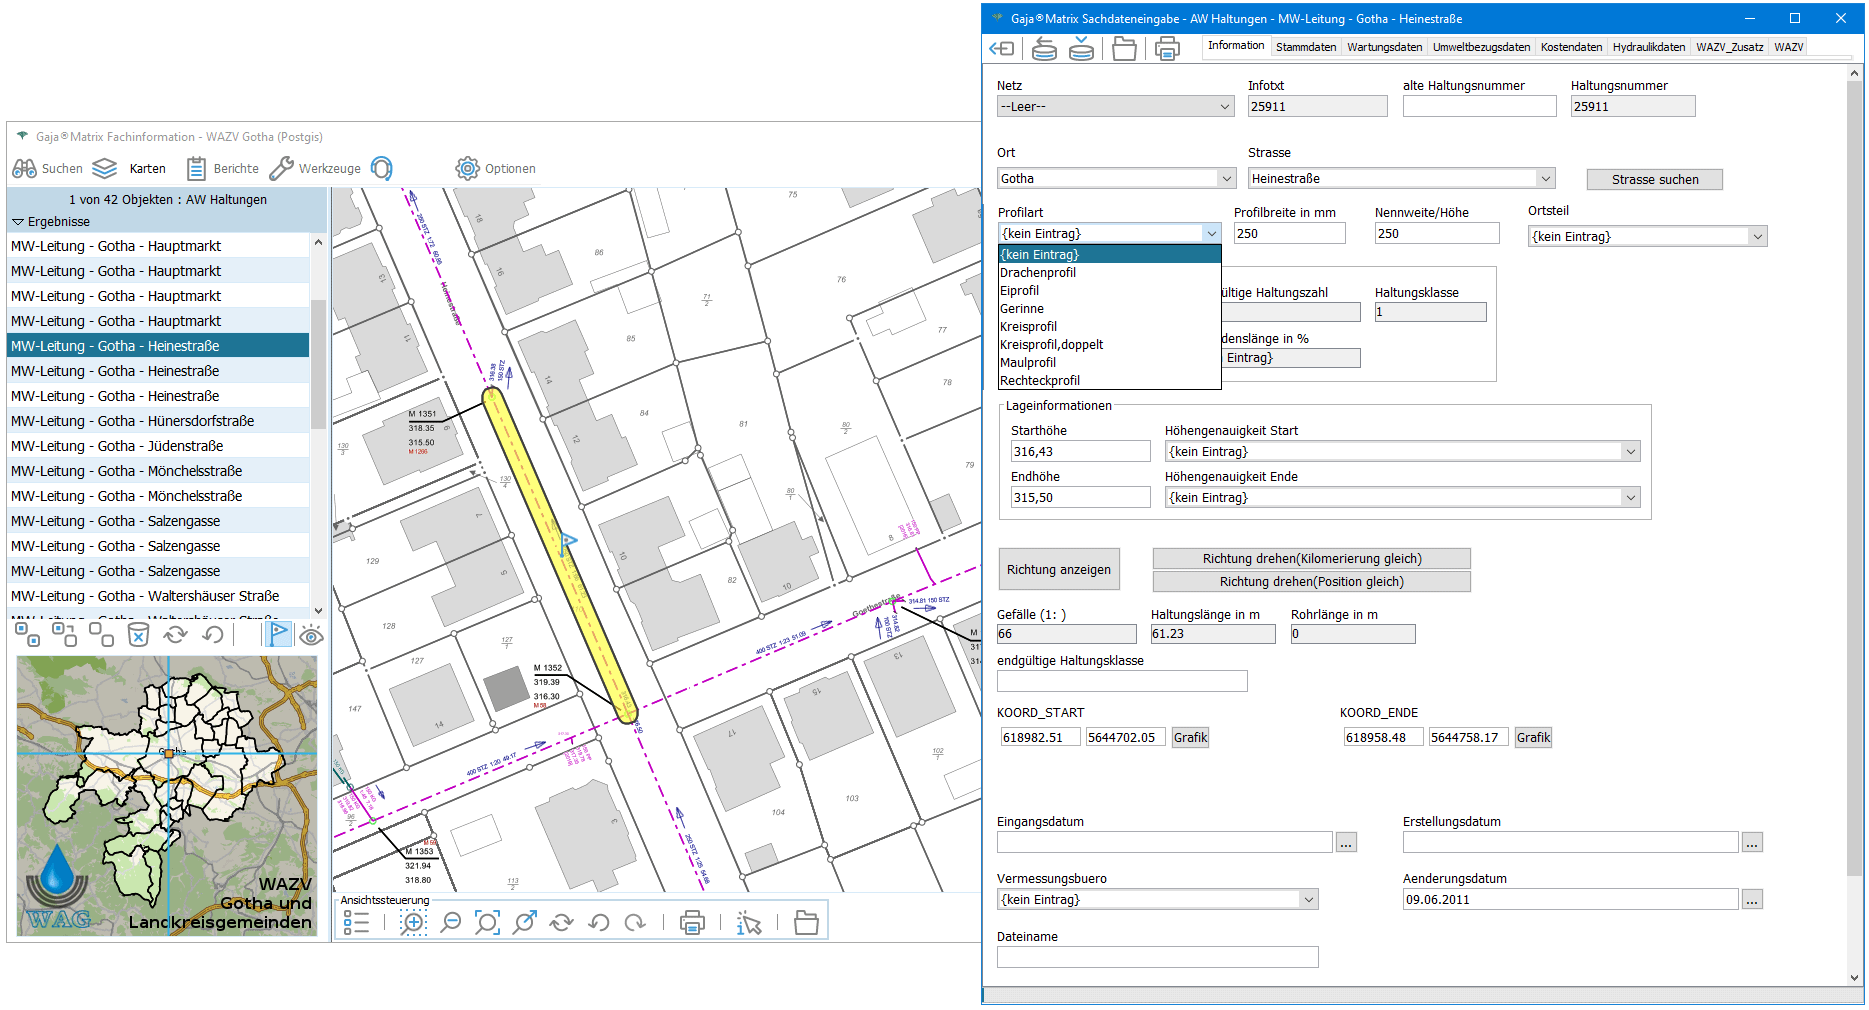Click the results list scrollbar down arrow
This screenshot has height=1010, width=1869.
click(x=318, y=610)
